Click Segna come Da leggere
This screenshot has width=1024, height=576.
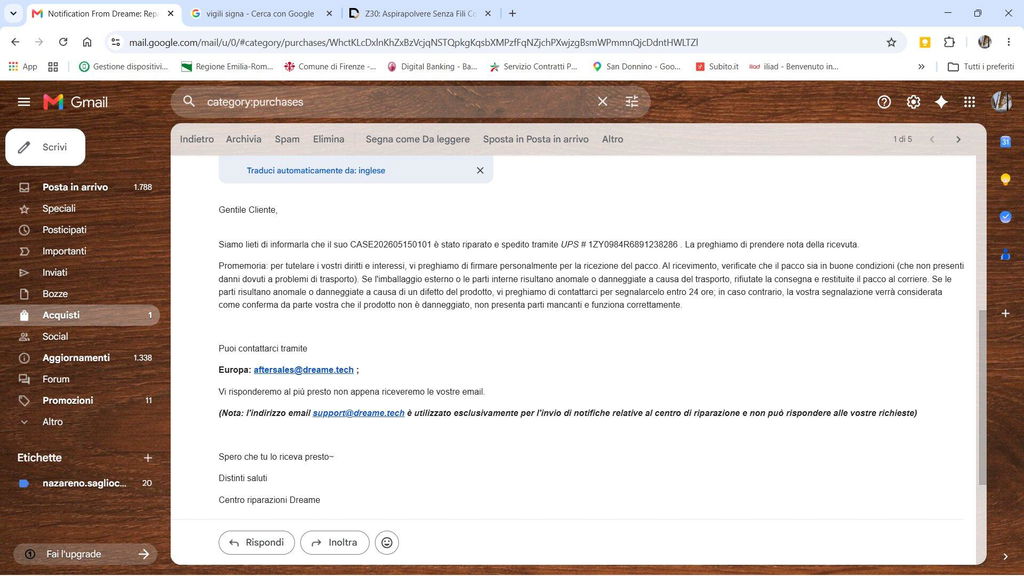click(x=417, y=139)
